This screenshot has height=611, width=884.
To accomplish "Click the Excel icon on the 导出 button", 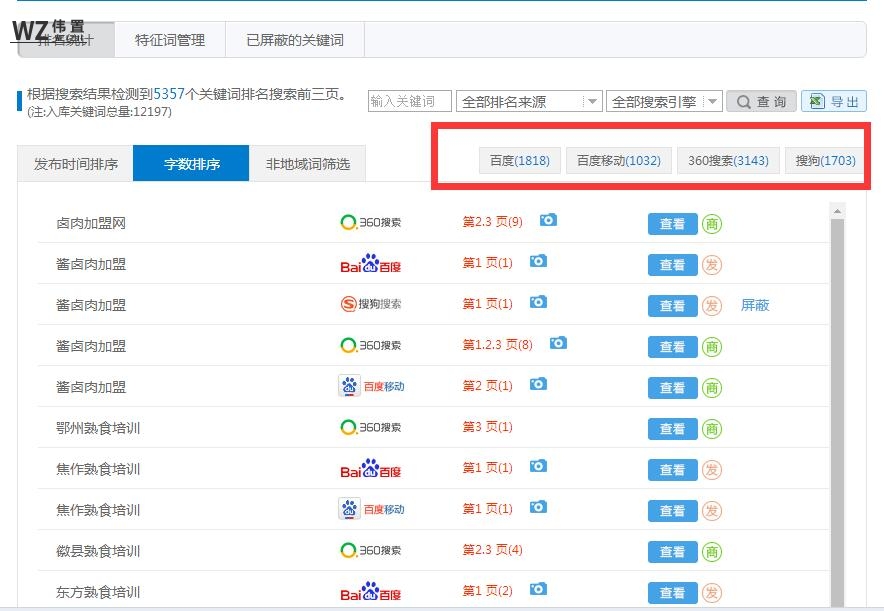I will (819, 101).
